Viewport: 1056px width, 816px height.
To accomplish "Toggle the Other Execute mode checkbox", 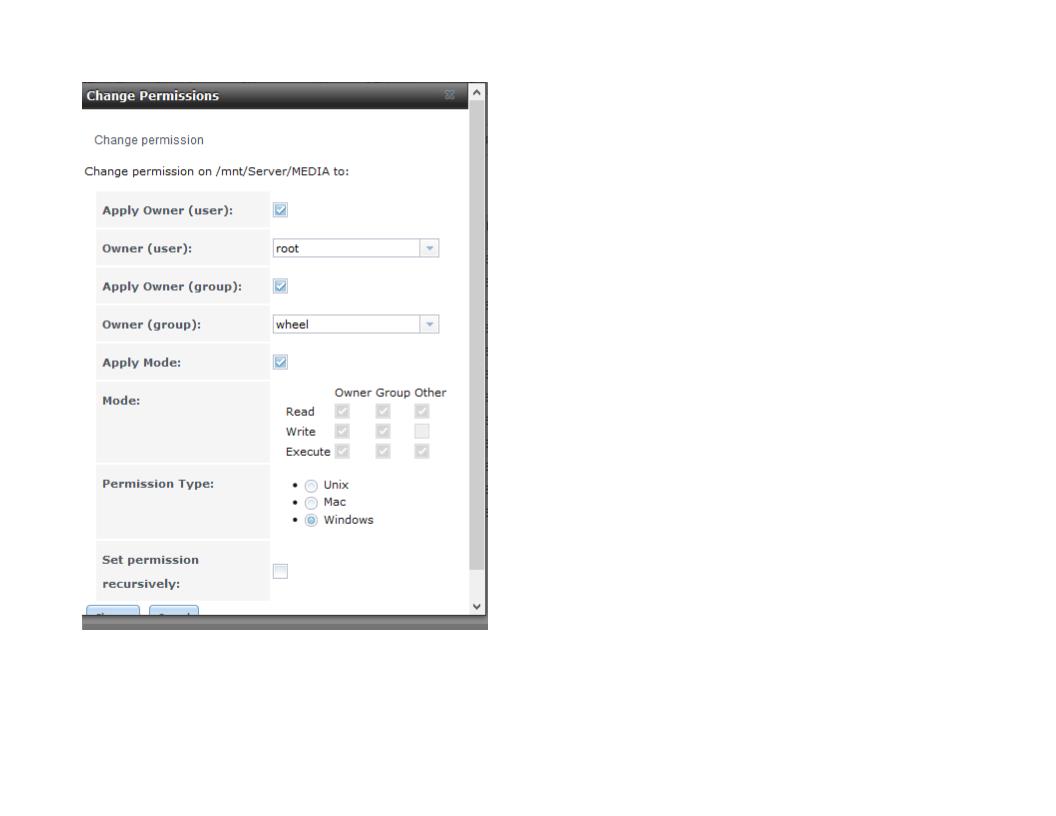I will [422, 451].
